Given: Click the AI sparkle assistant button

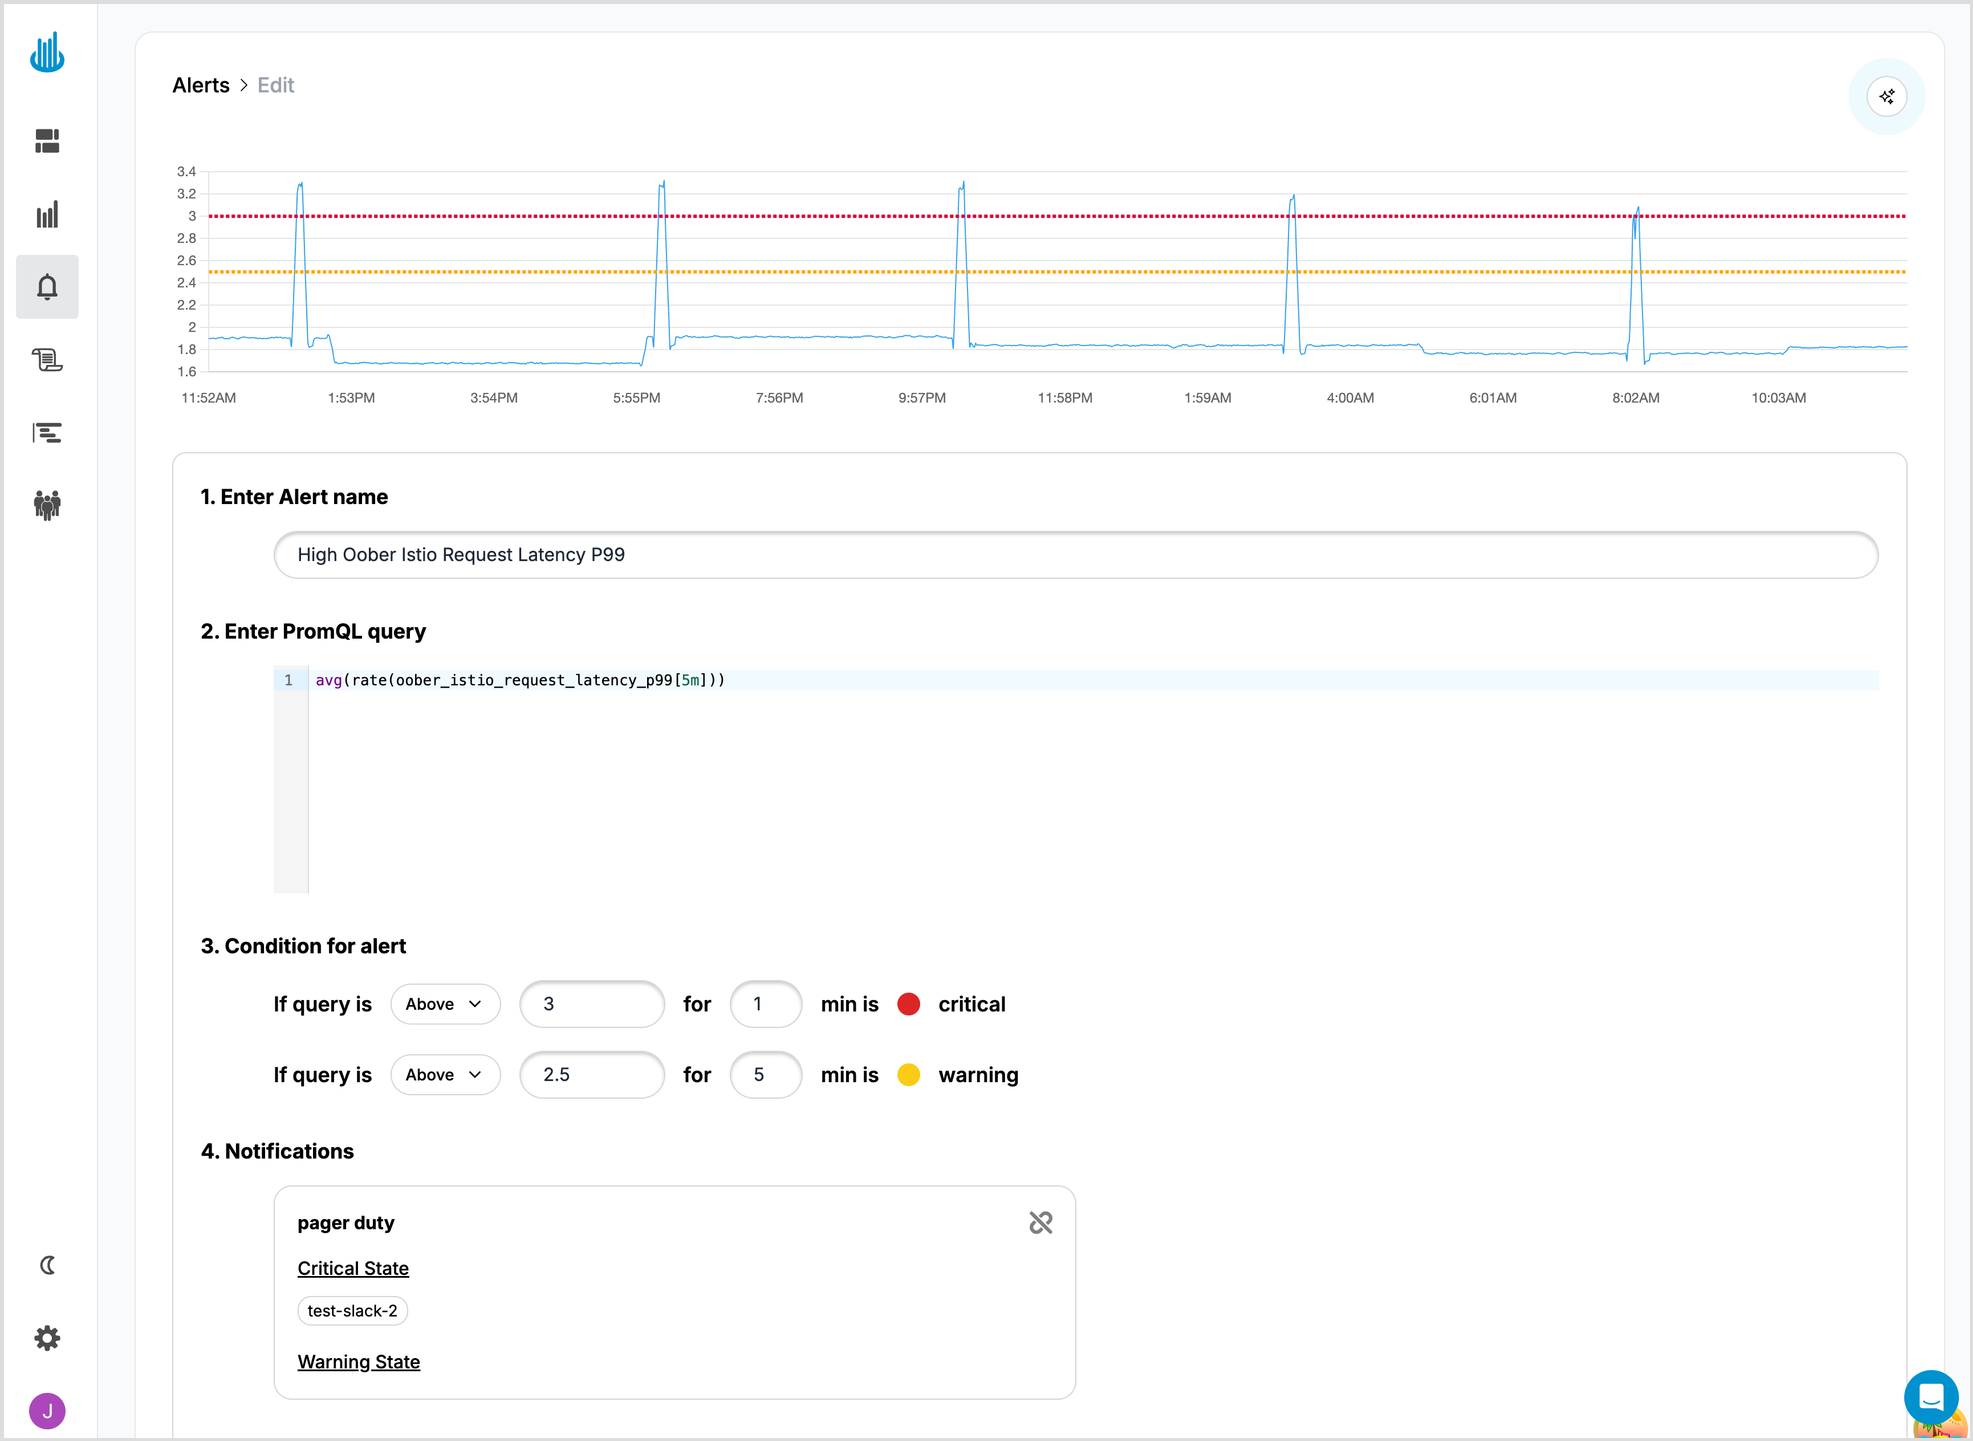Looking at the screenshot, I should (1886, 97).
